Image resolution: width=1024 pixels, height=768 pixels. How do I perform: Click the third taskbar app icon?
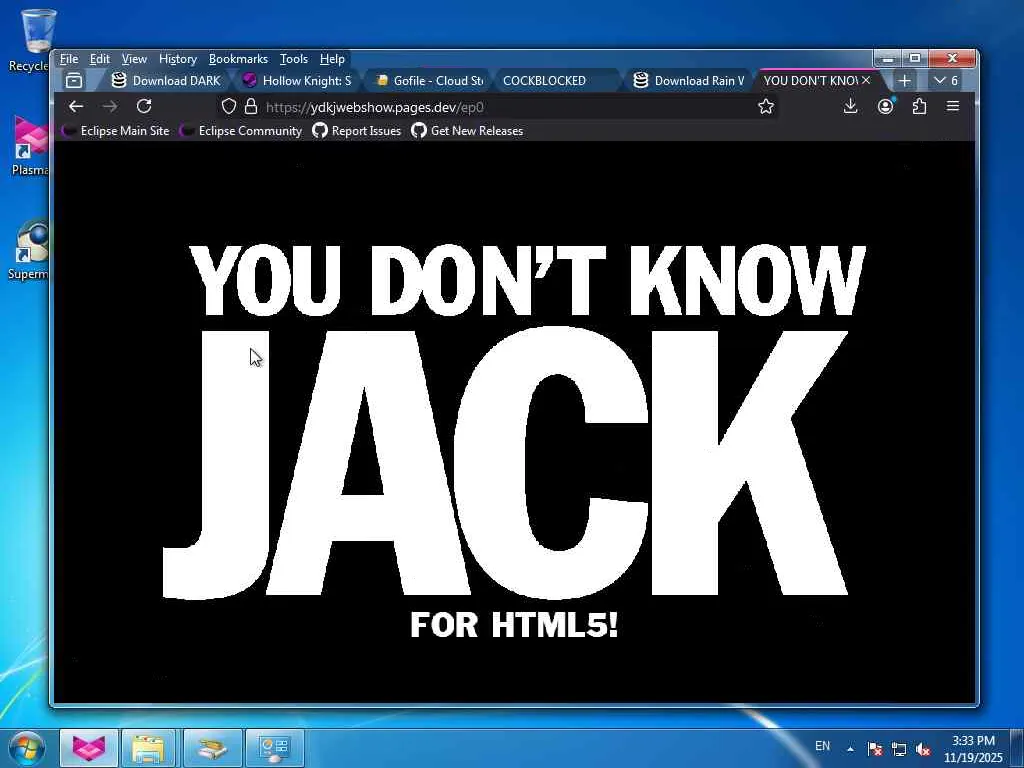coord(212,748)
